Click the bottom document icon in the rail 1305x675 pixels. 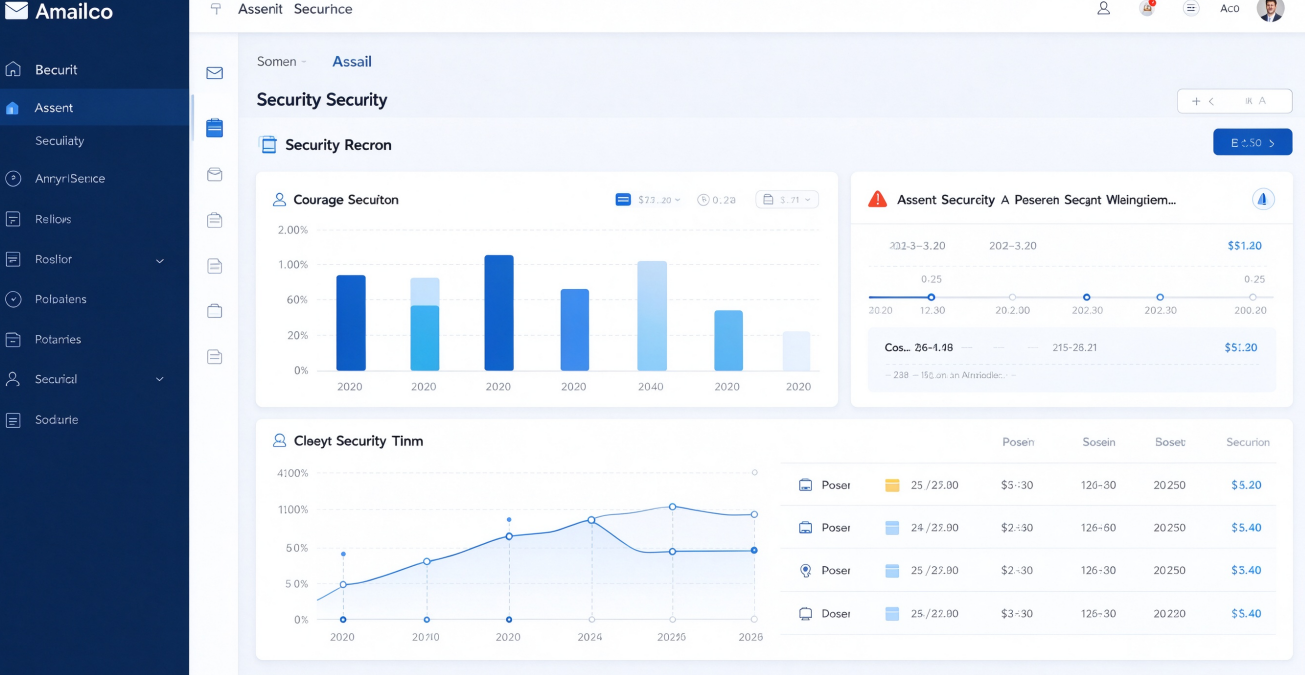[x=214, y=356]
